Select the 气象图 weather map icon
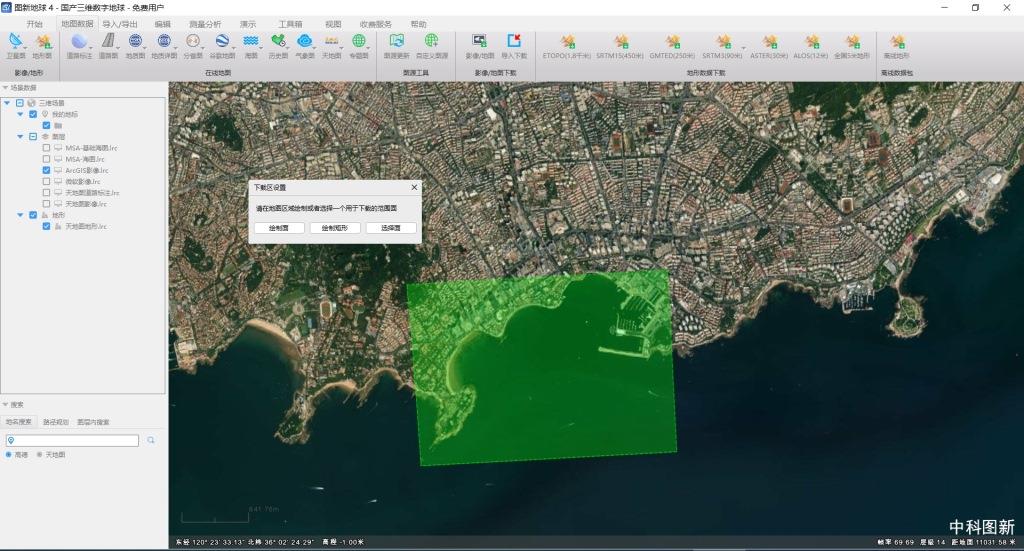Image resolution: width=1024 pixels, height=551 pixels. [304, 41]
